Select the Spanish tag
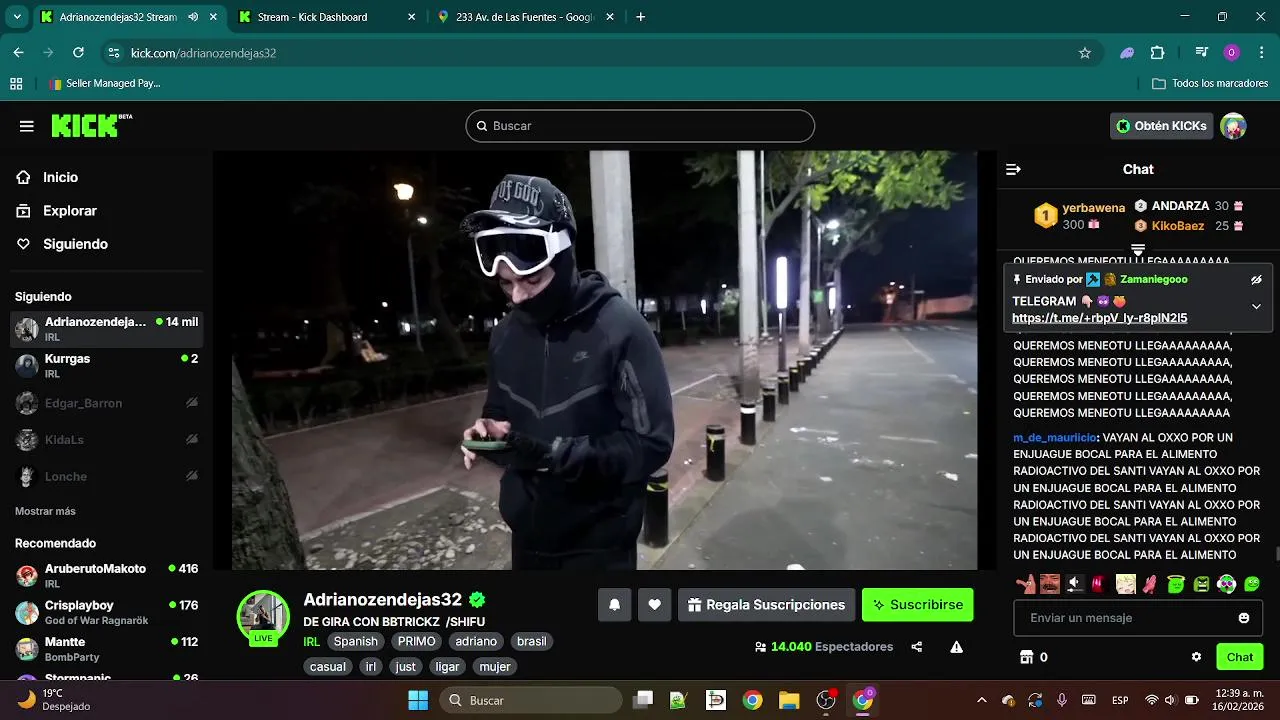Viewport: 1280px width, 720px height. pyautogui.click(x=356, y=642)
